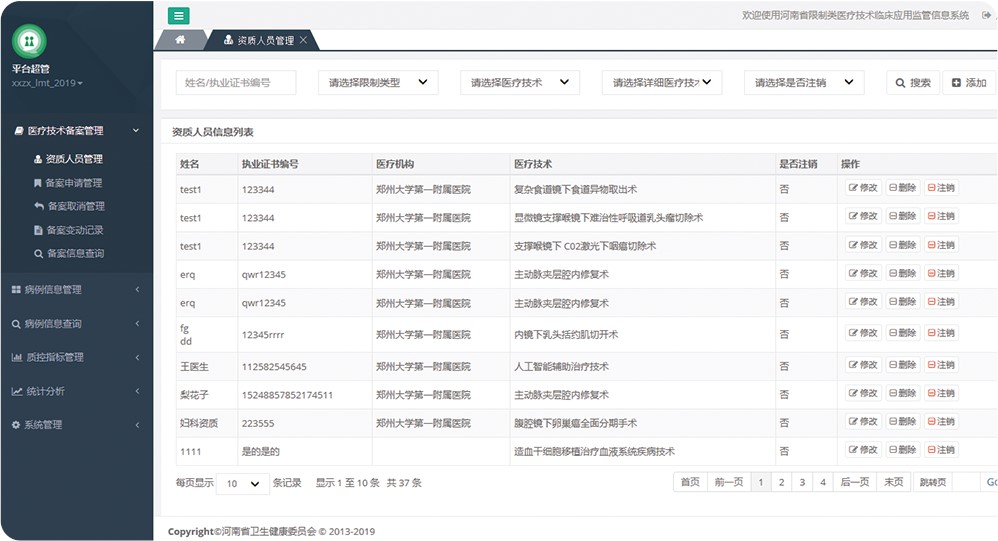Edit the 显微镜支撑喉镜 row
This screenshot has width=998, height=541.
point(863,216)
